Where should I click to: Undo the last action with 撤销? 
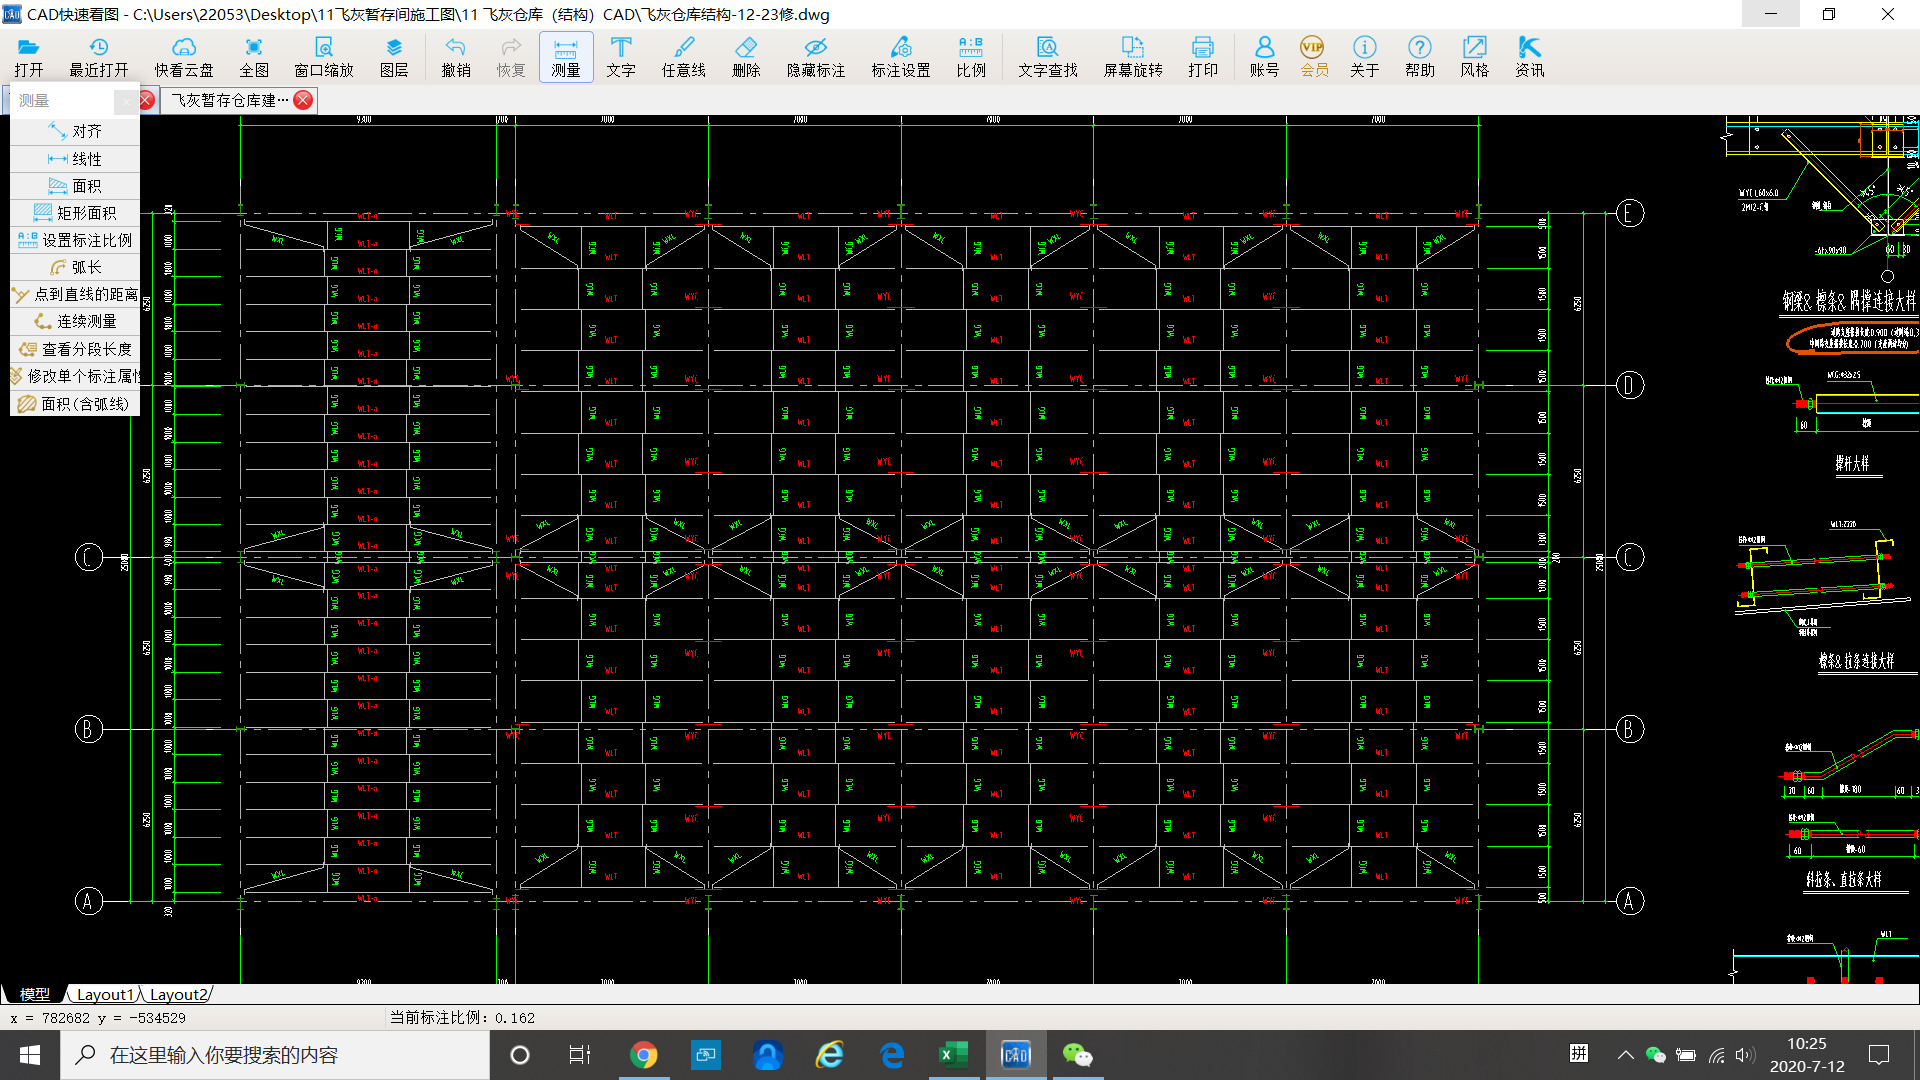pos(456,57)
